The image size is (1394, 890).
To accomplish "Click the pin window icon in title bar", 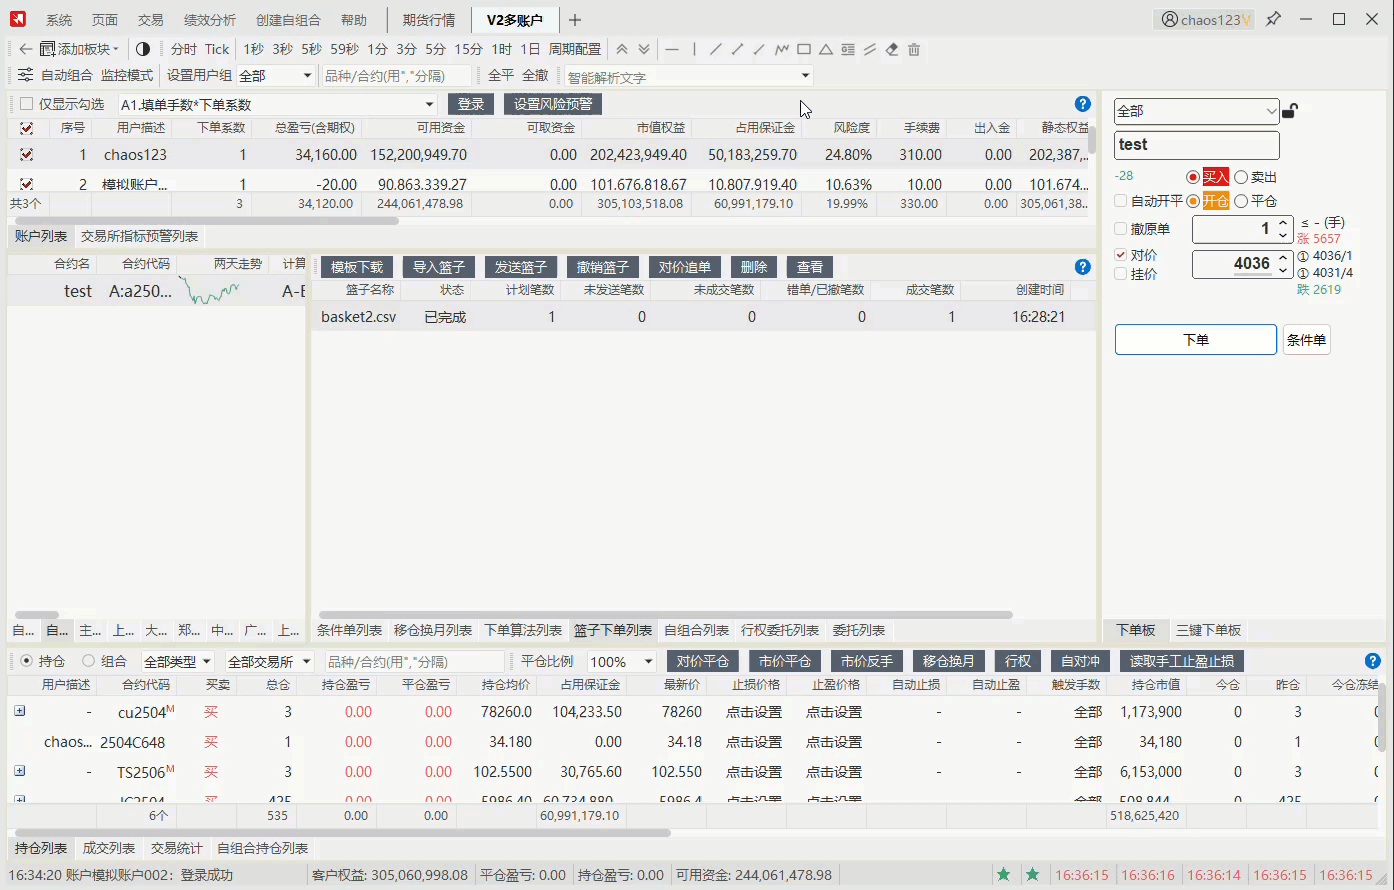I will click(1273, 19).
